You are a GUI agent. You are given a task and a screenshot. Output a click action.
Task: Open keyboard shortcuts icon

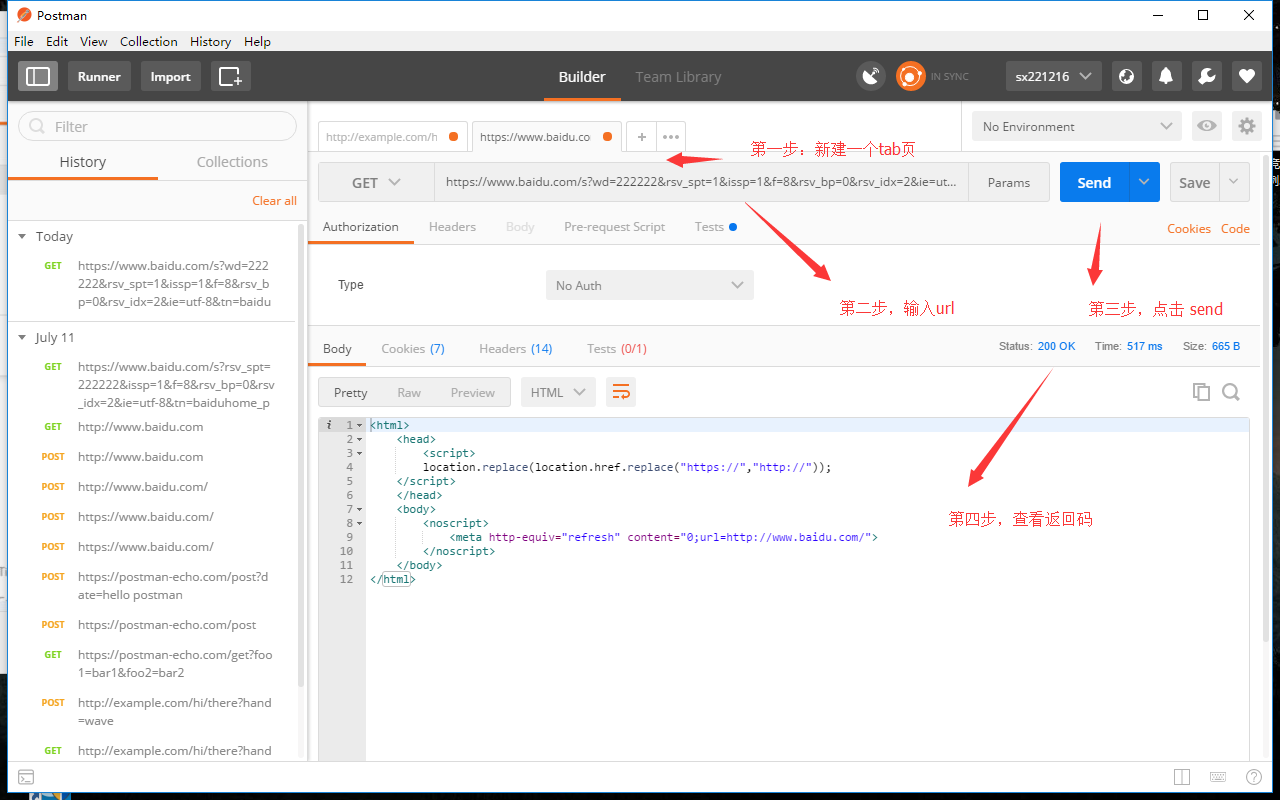pos(1218,777)
